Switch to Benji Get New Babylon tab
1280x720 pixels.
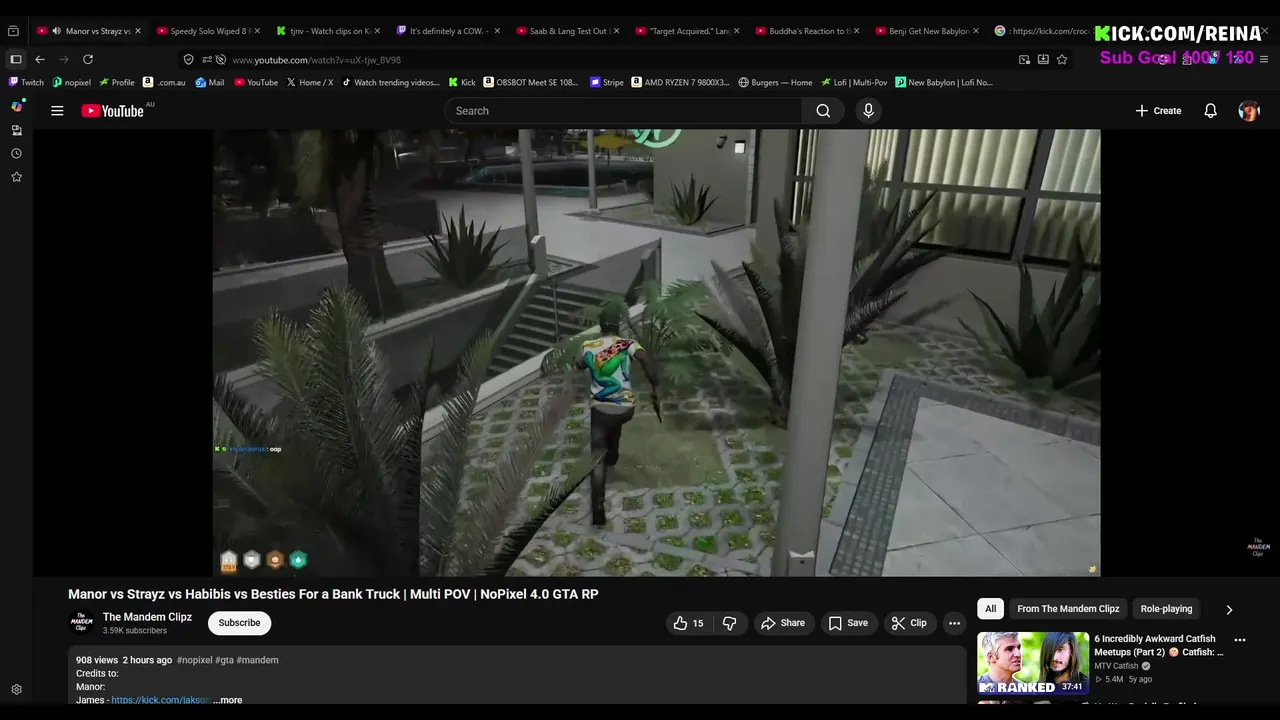coord(928,31)
